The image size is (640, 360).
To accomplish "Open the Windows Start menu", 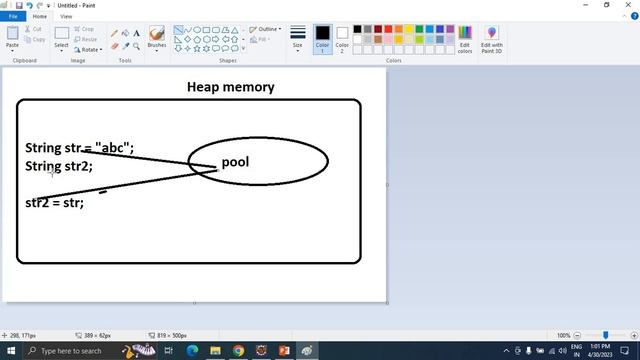I will click(x=11, y=351).
